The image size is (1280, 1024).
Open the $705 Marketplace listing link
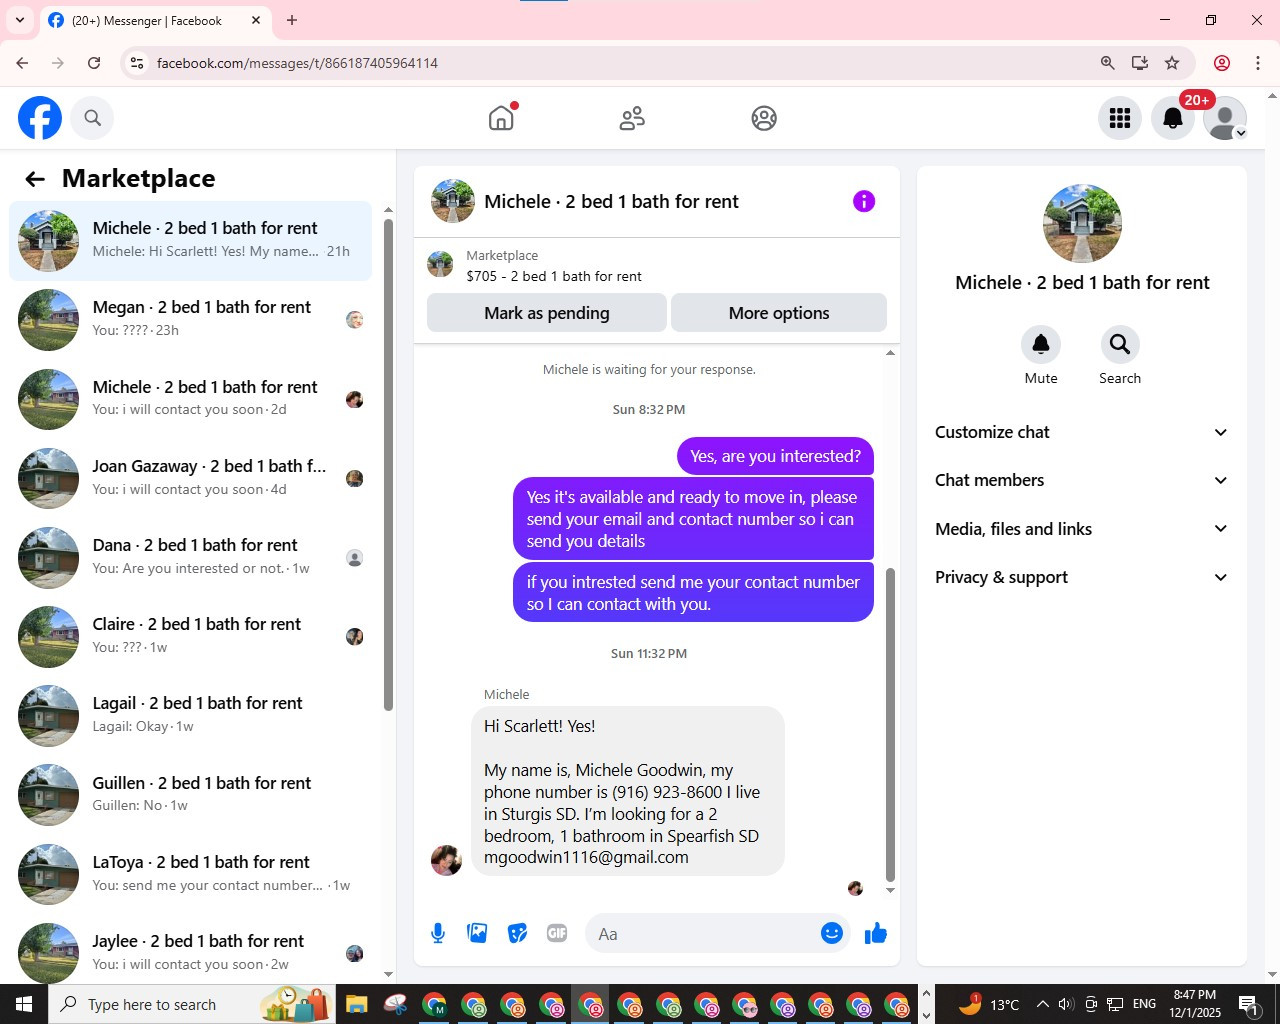point(554,276)
